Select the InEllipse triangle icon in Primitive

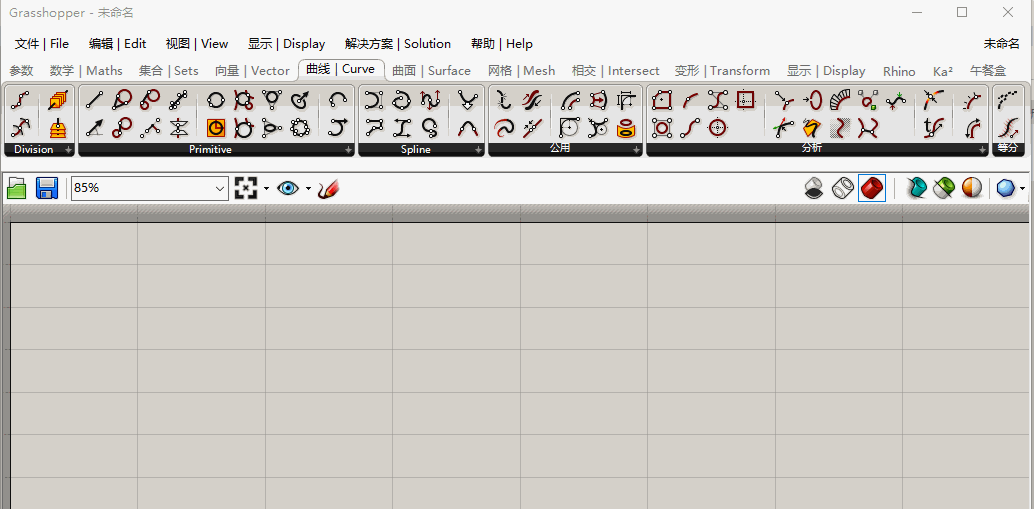[272, 127]
